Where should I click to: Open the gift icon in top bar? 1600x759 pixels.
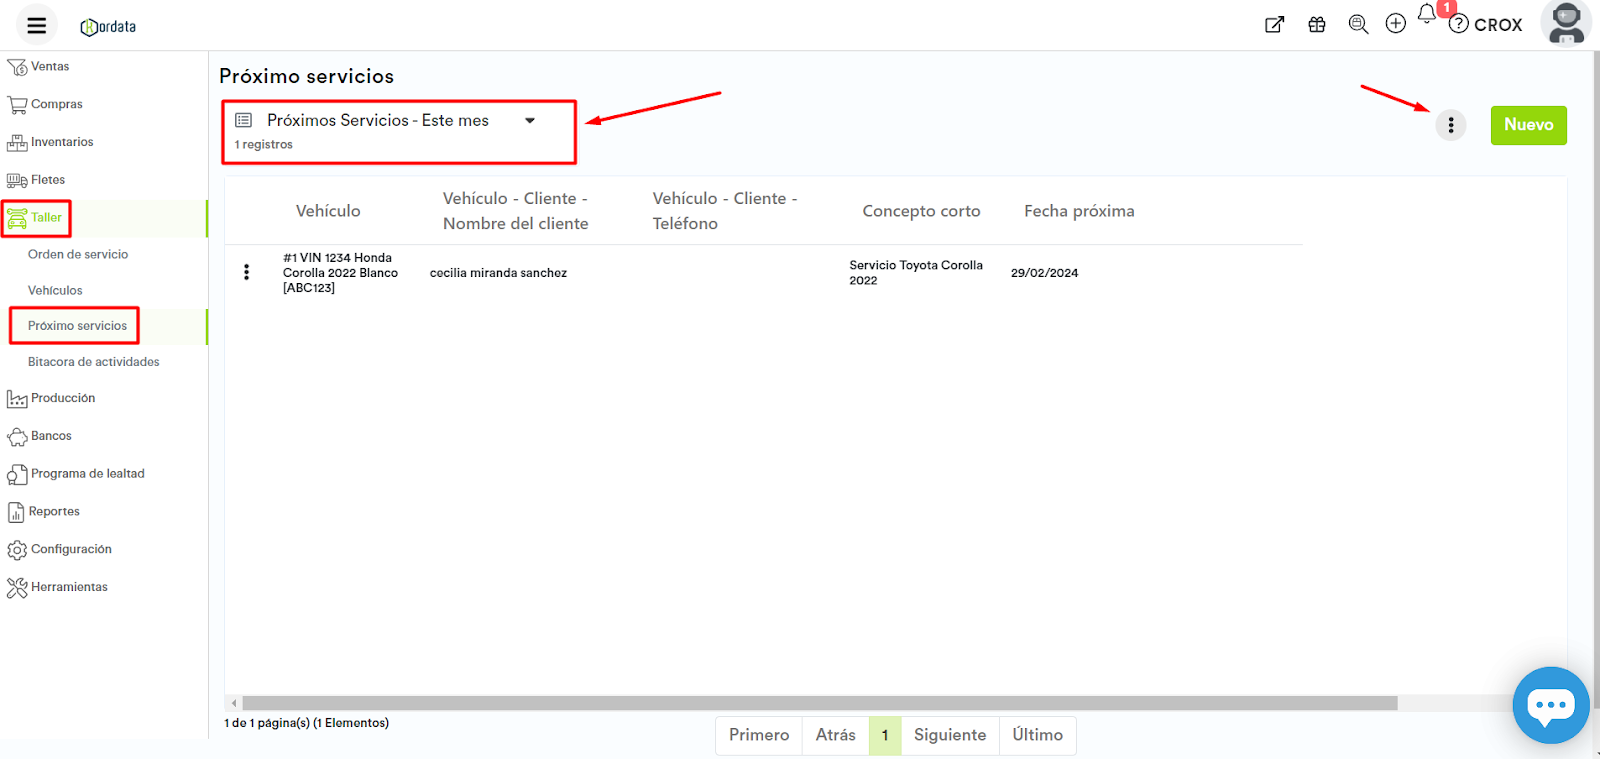pyautogui.click(x=1317, y=25)
